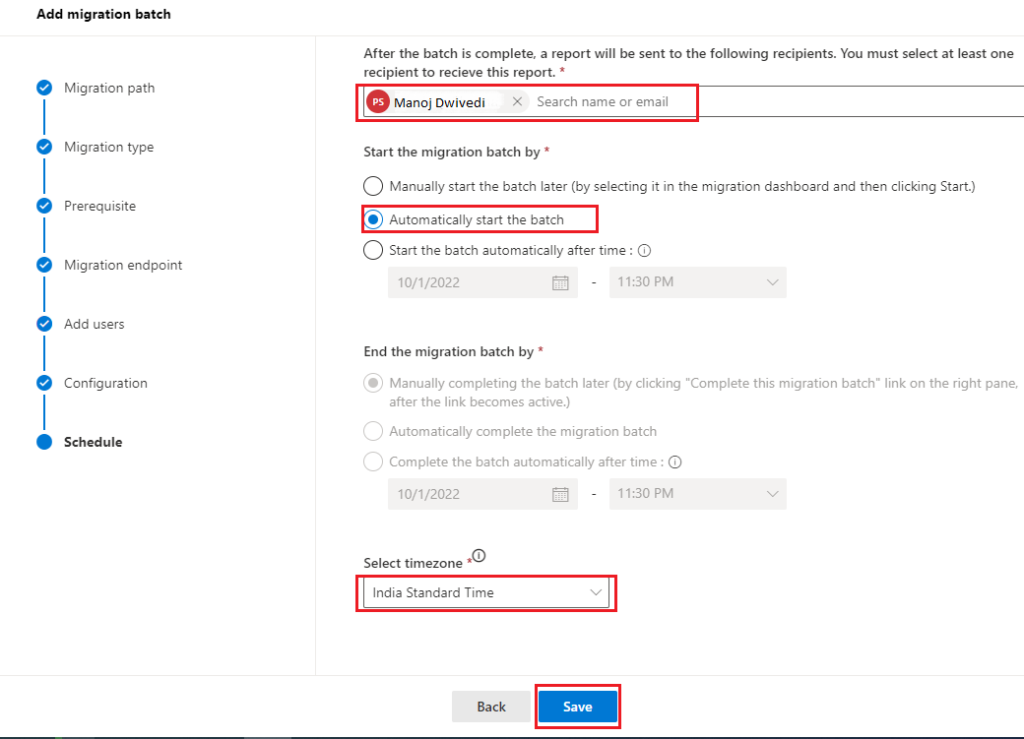Click the Schedule step current-step dot
The width and height of the screenshot is (1024, 739).
tap(44, 442)
